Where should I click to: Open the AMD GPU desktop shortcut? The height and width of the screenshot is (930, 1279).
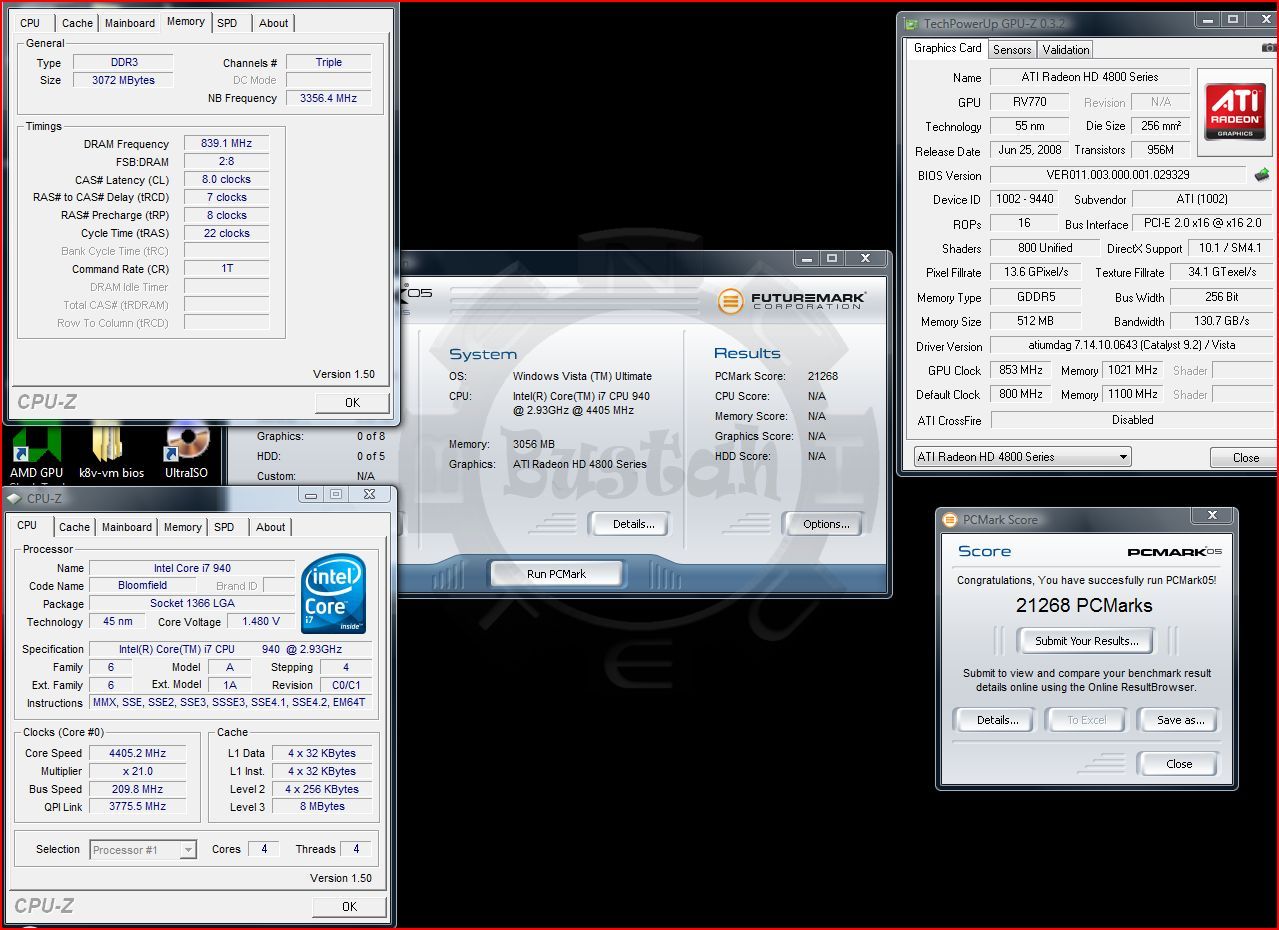37,452
